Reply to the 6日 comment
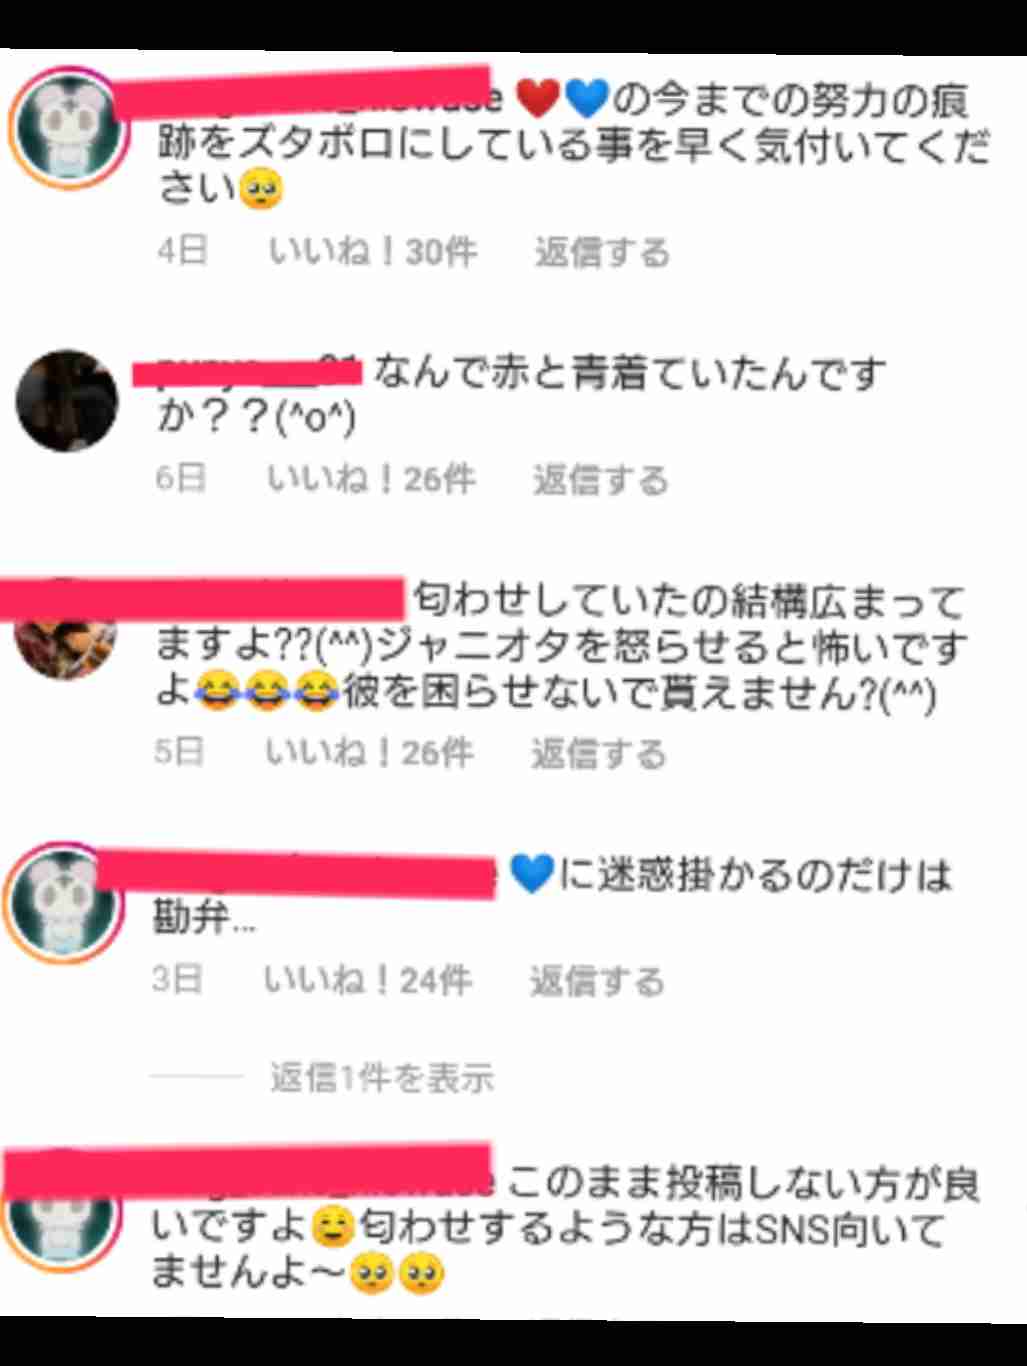The height and width of the screenshot is (1366, 1027). [x=600, y=480]
